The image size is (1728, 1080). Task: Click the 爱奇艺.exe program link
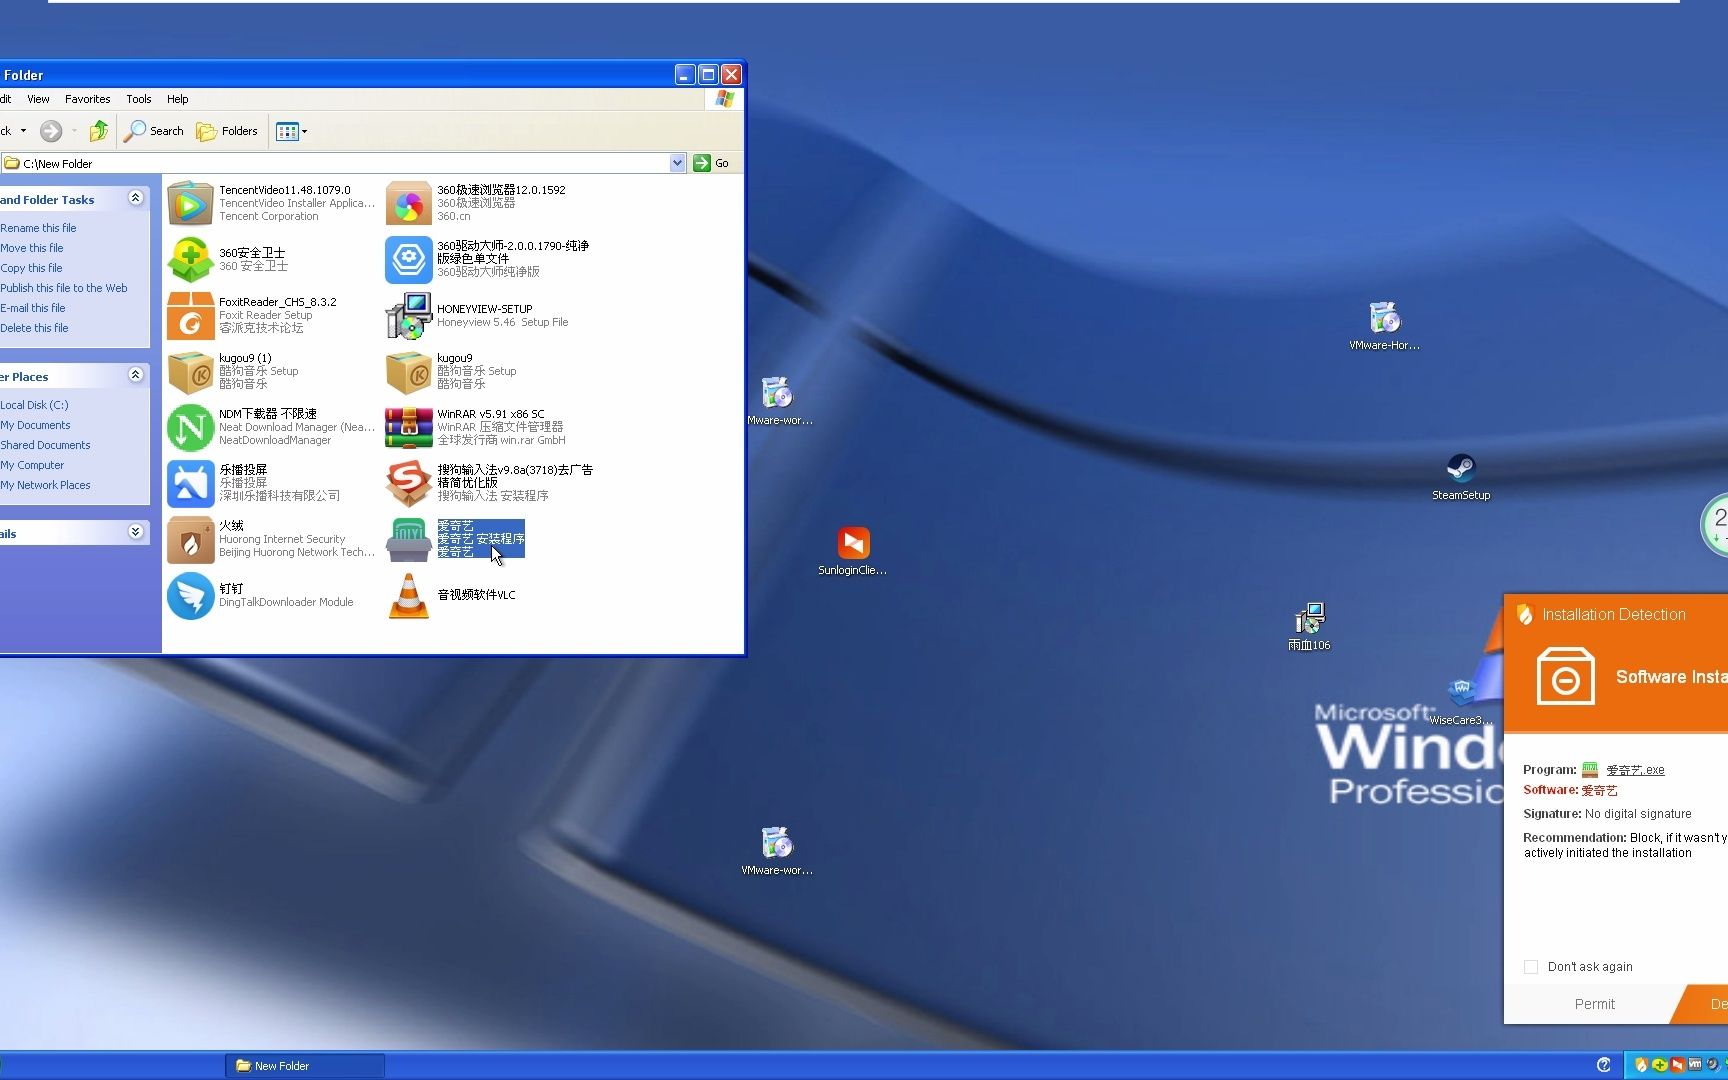[1635, 770]
